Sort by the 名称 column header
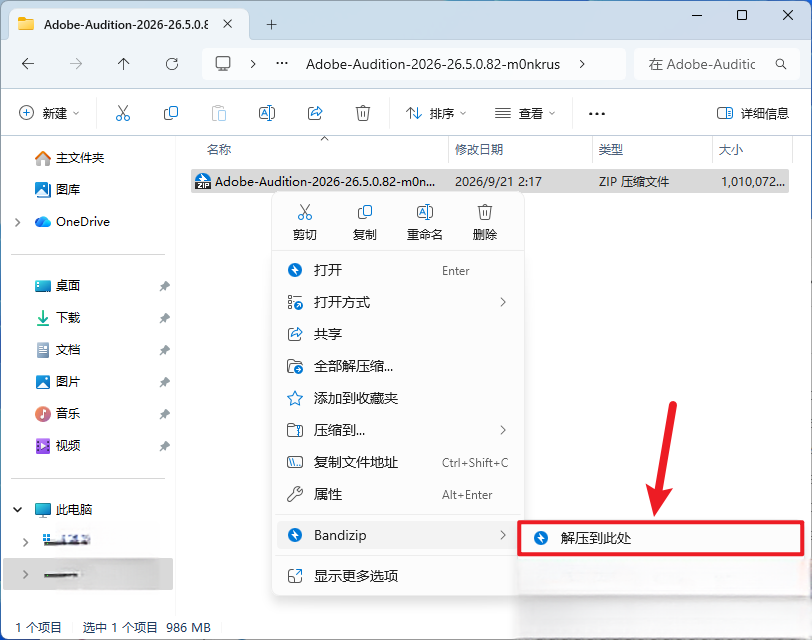This screenshot has width=812, height=640. [x=219, y=150]
